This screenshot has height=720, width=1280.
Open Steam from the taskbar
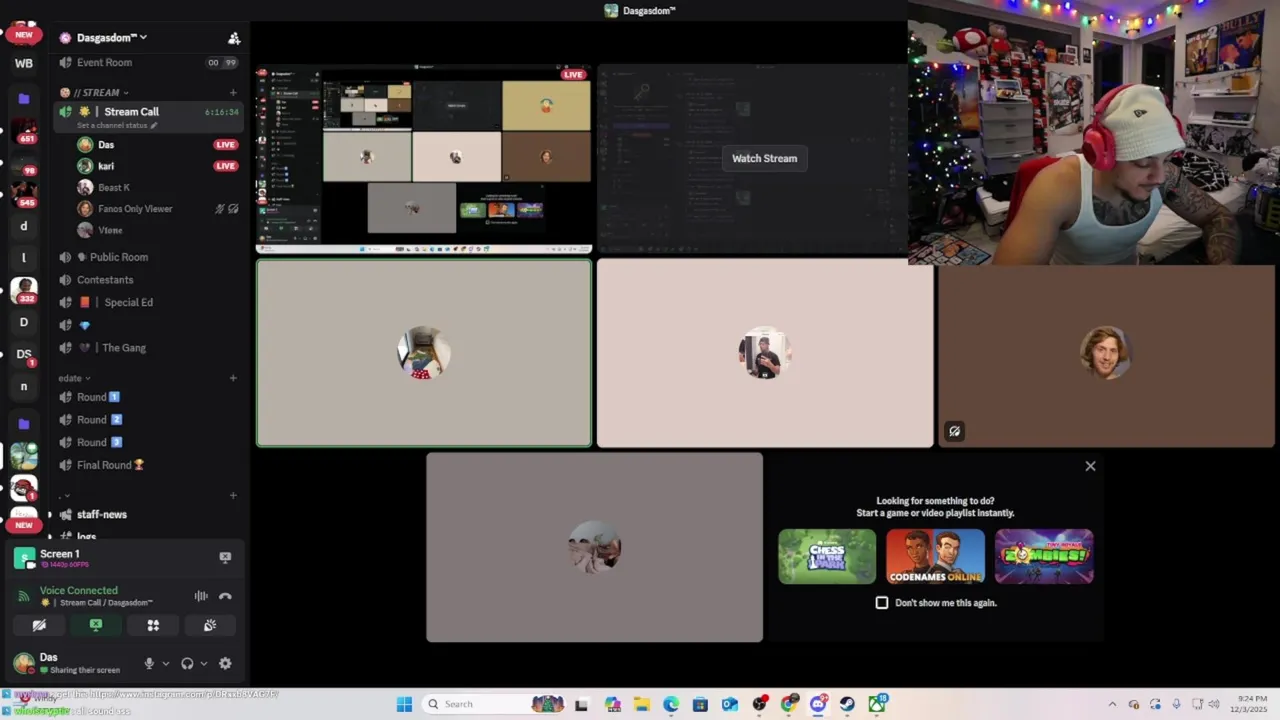click(847, 704)
